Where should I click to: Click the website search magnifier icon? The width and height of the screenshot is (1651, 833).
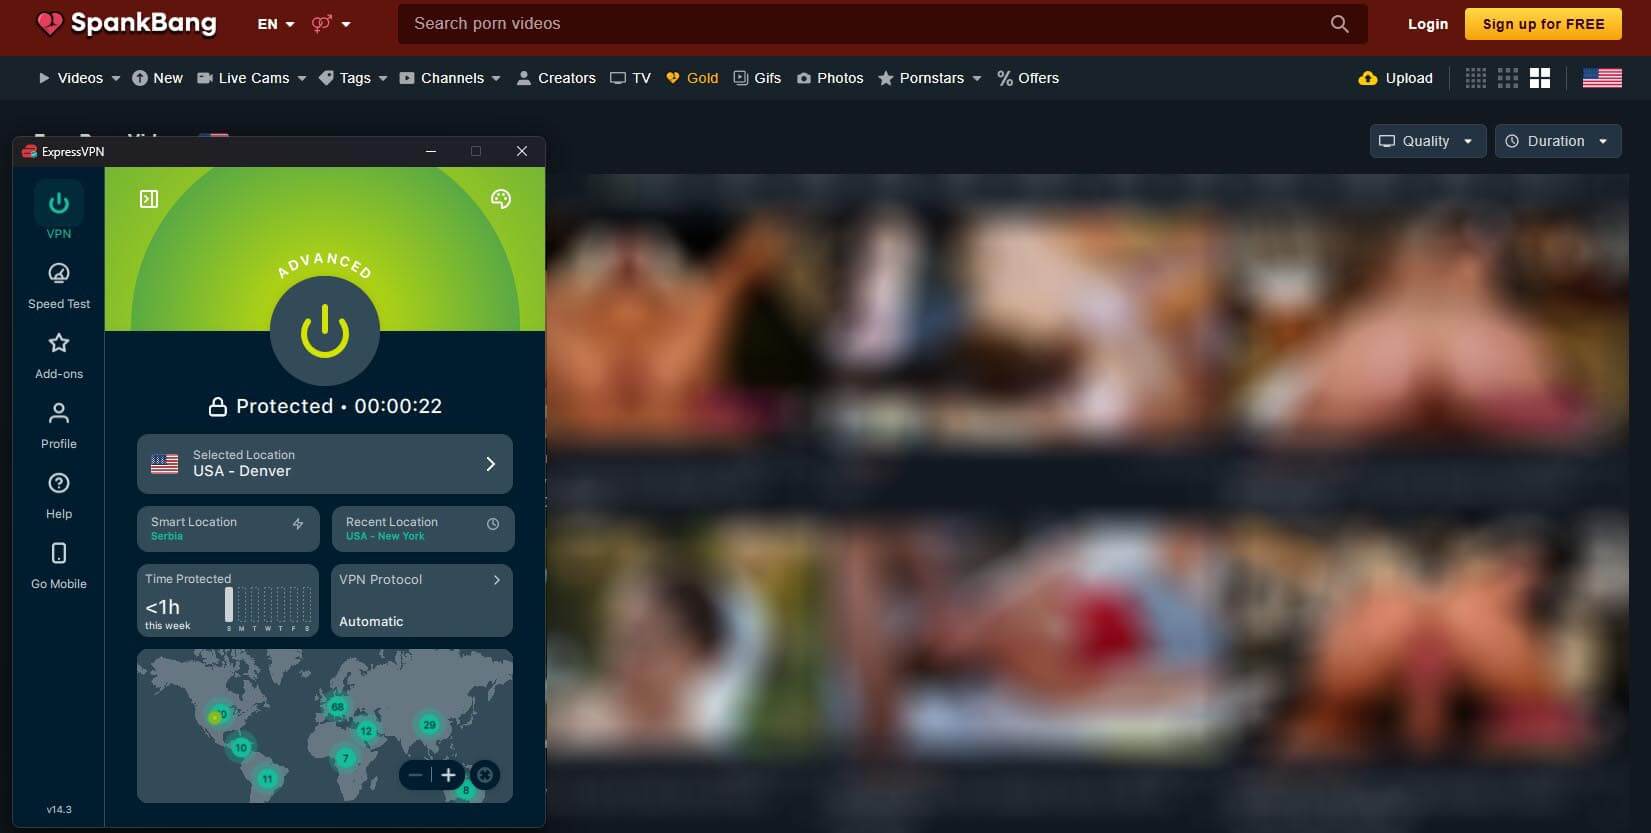coord(1340,24)
